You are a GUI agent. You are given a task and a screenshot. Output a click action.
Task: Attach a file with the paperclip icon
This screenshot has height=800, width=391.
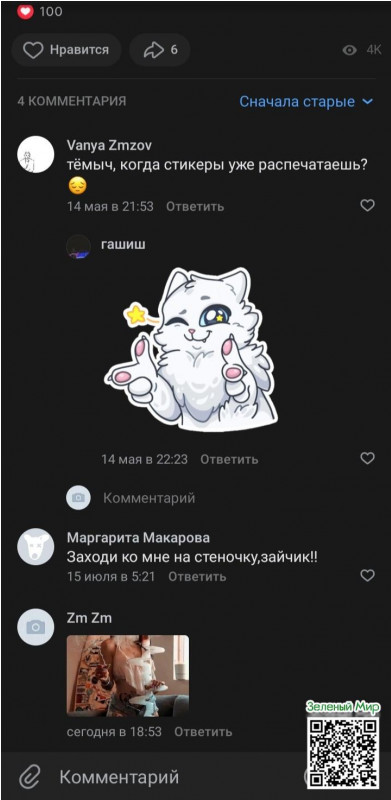click(x=30, y=778)
